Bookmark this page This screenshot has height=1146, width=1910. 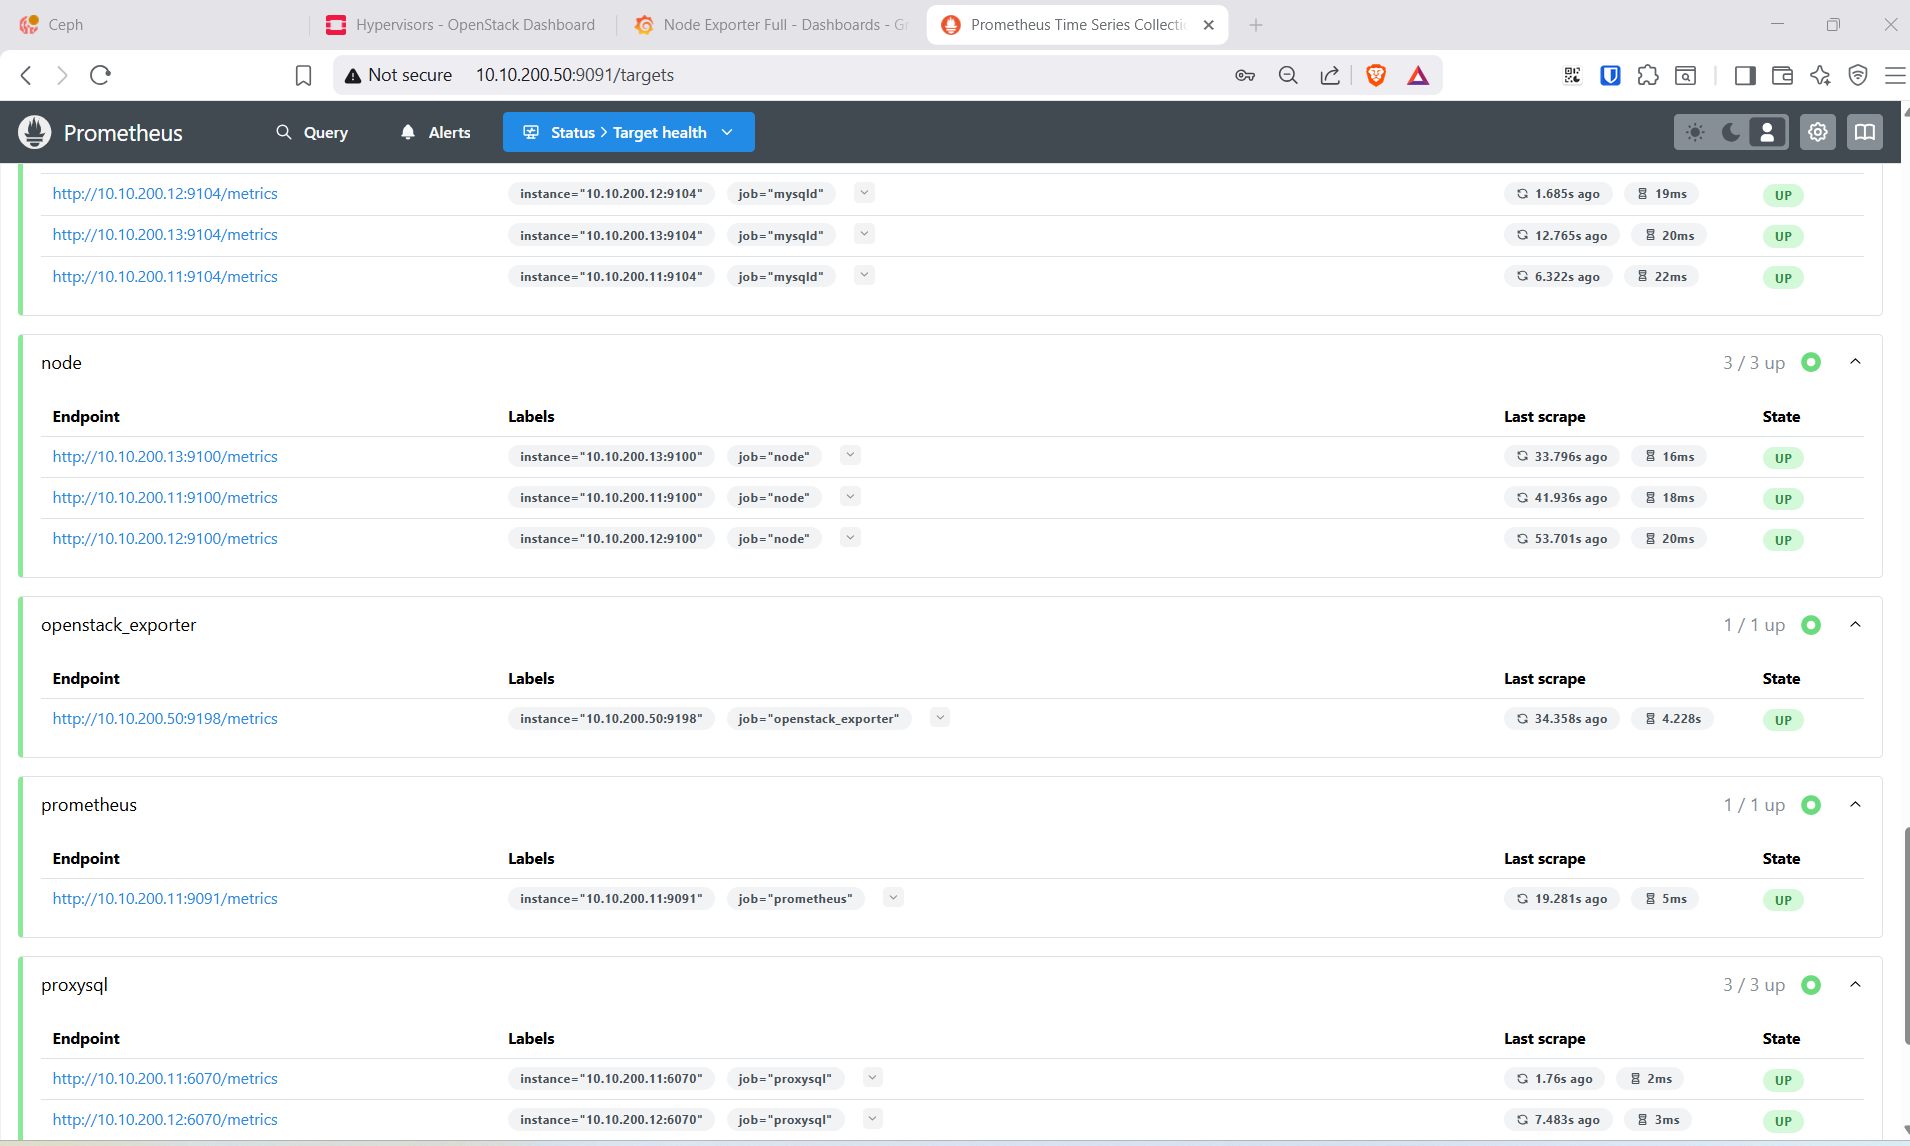point(303,75)
